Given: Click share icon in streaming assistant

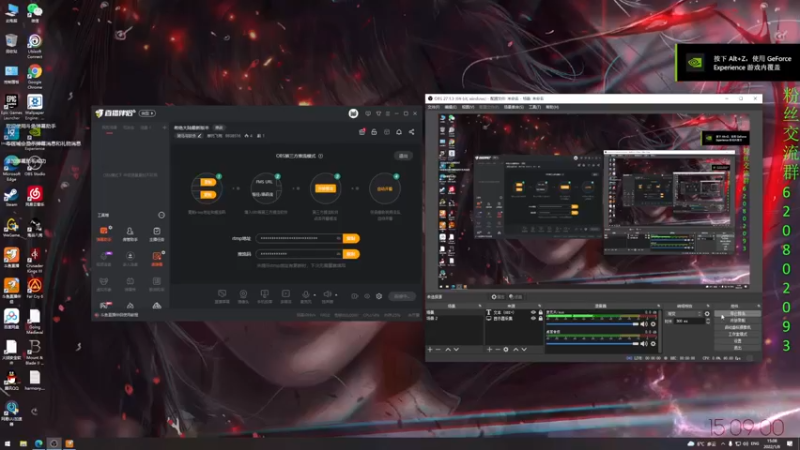Looking at the screenshot, I should click(411, 132).
